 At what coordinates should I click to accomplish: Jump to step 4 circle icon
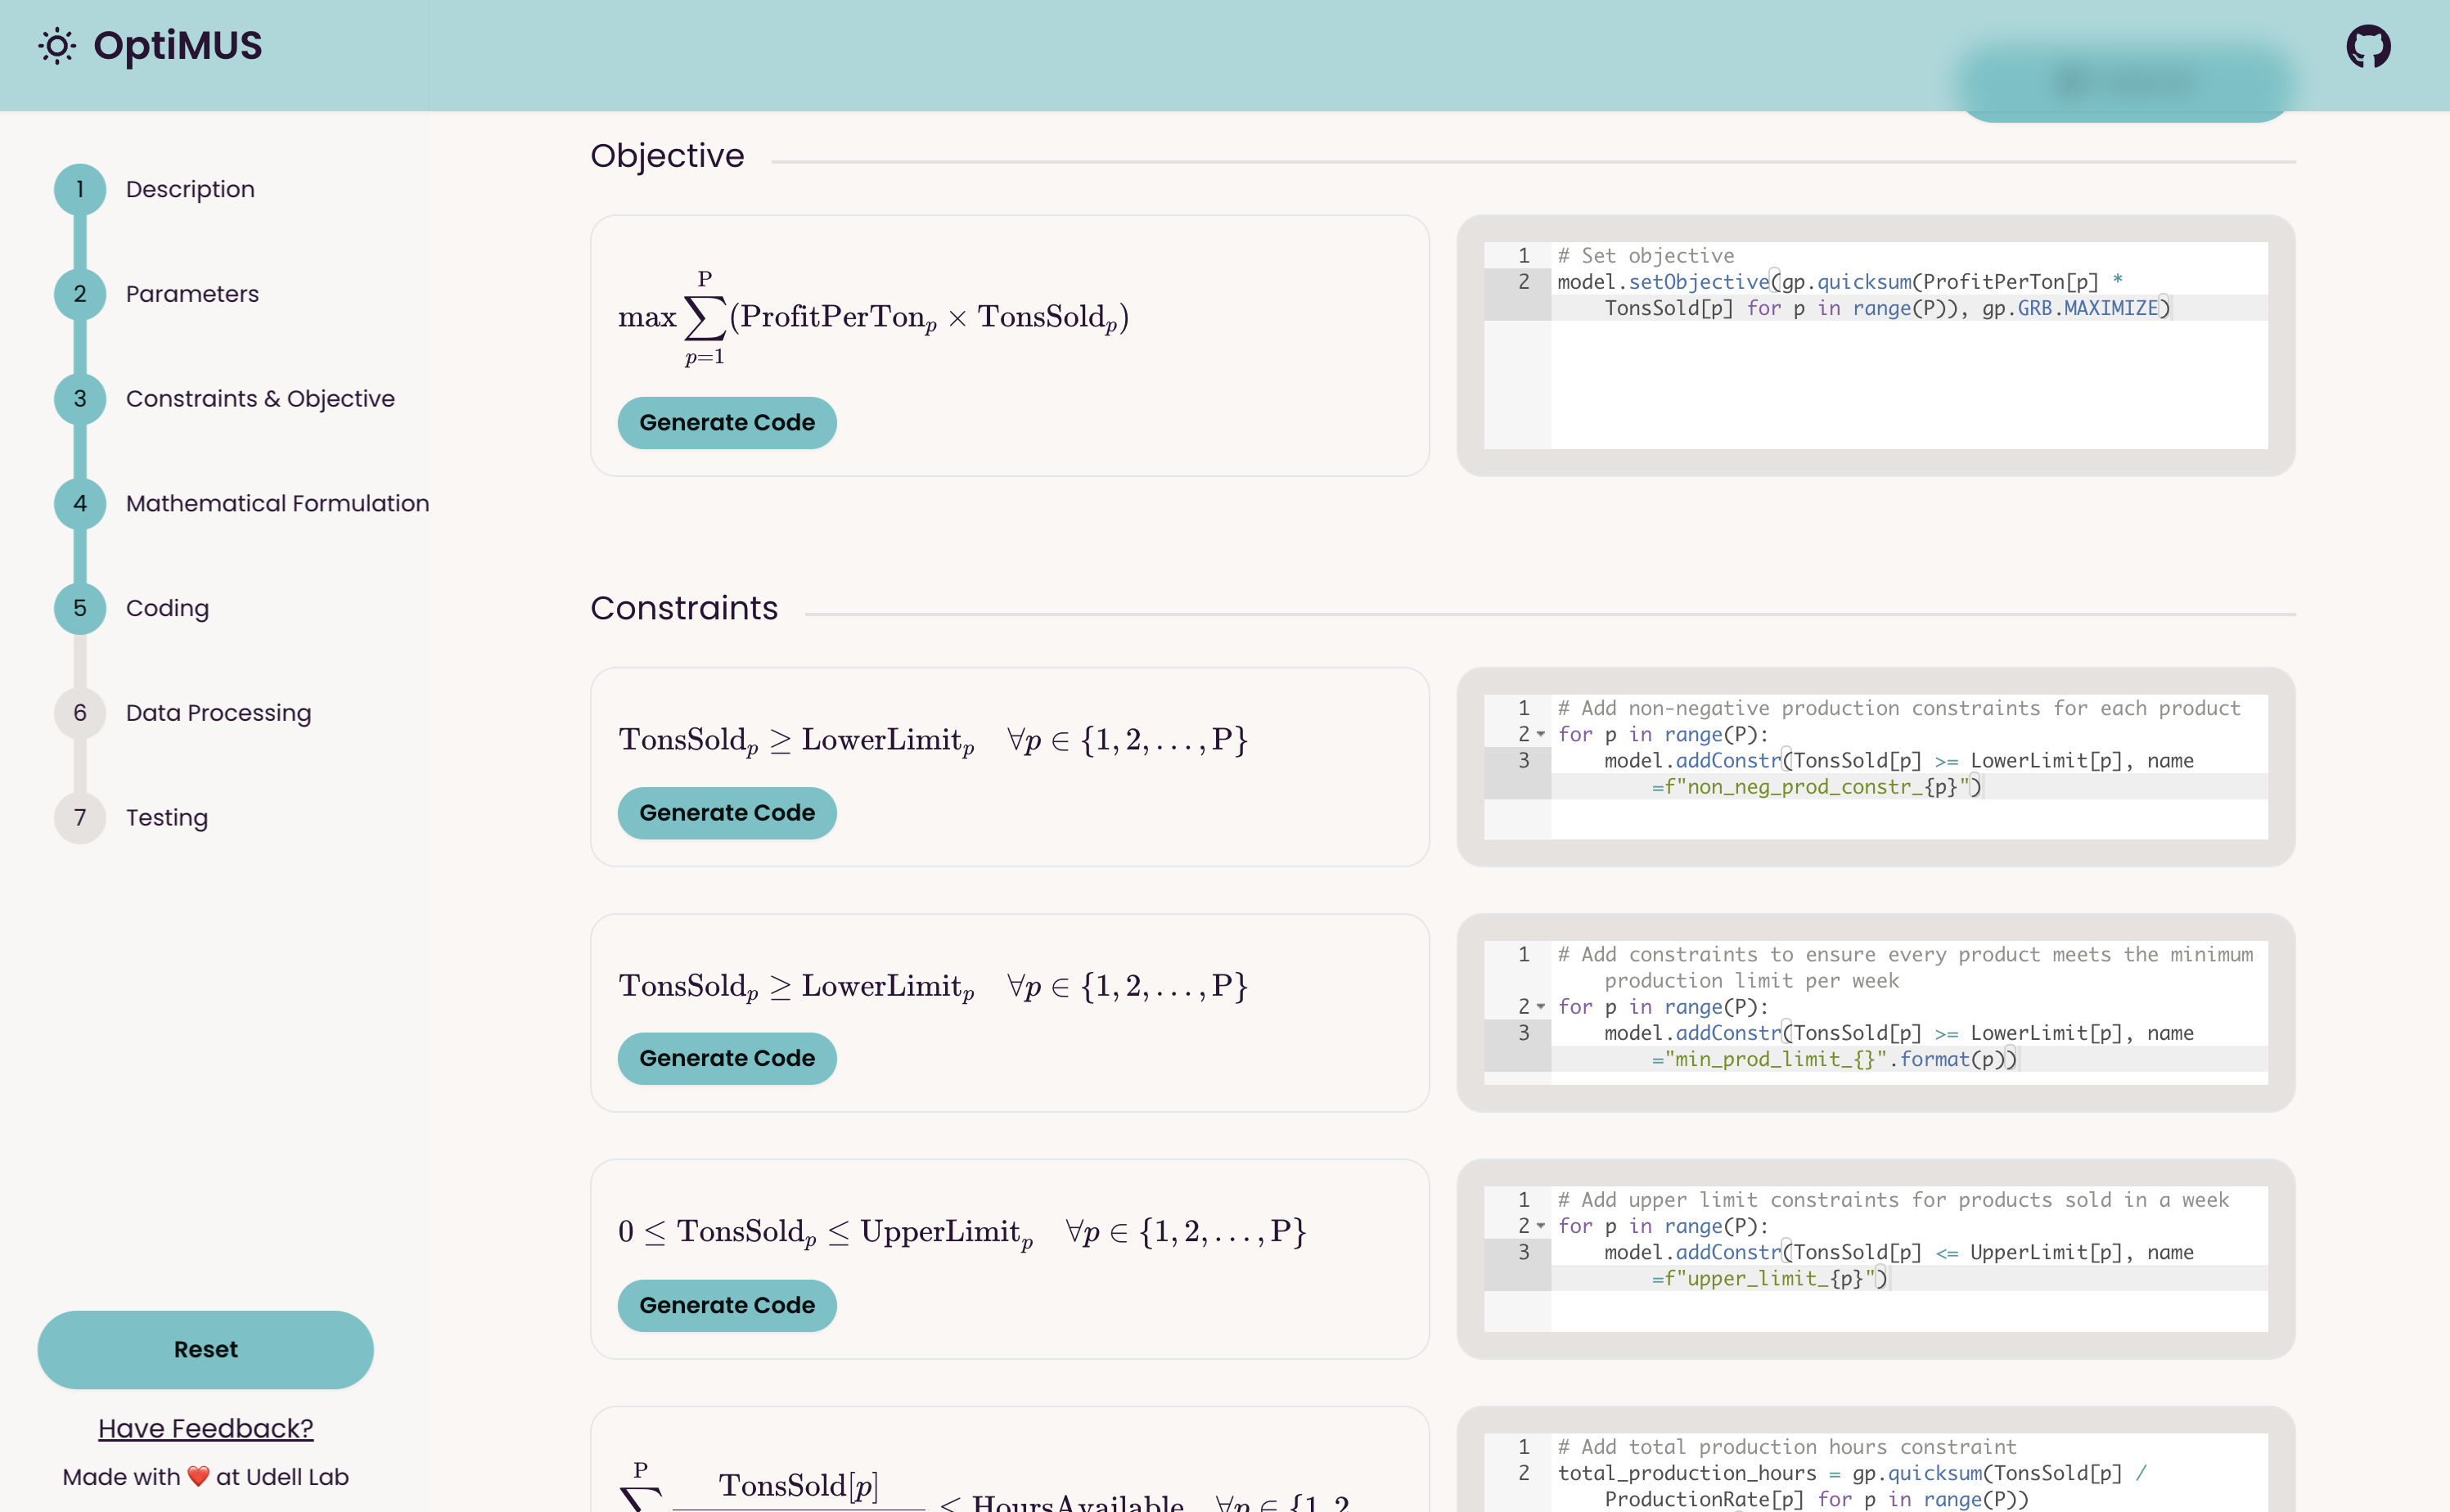[80, 503]
